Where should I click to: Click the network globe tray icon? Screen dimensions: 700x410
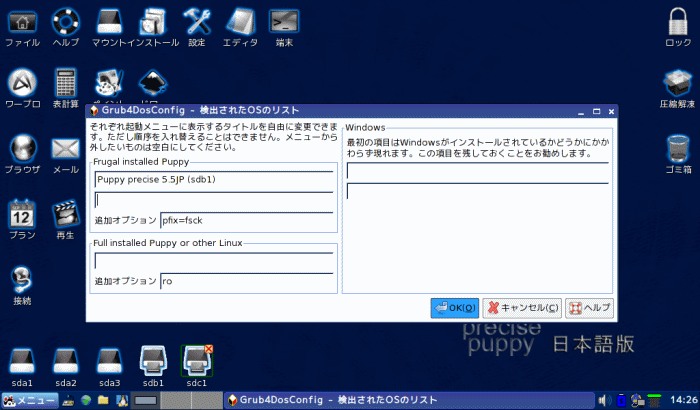637,400
